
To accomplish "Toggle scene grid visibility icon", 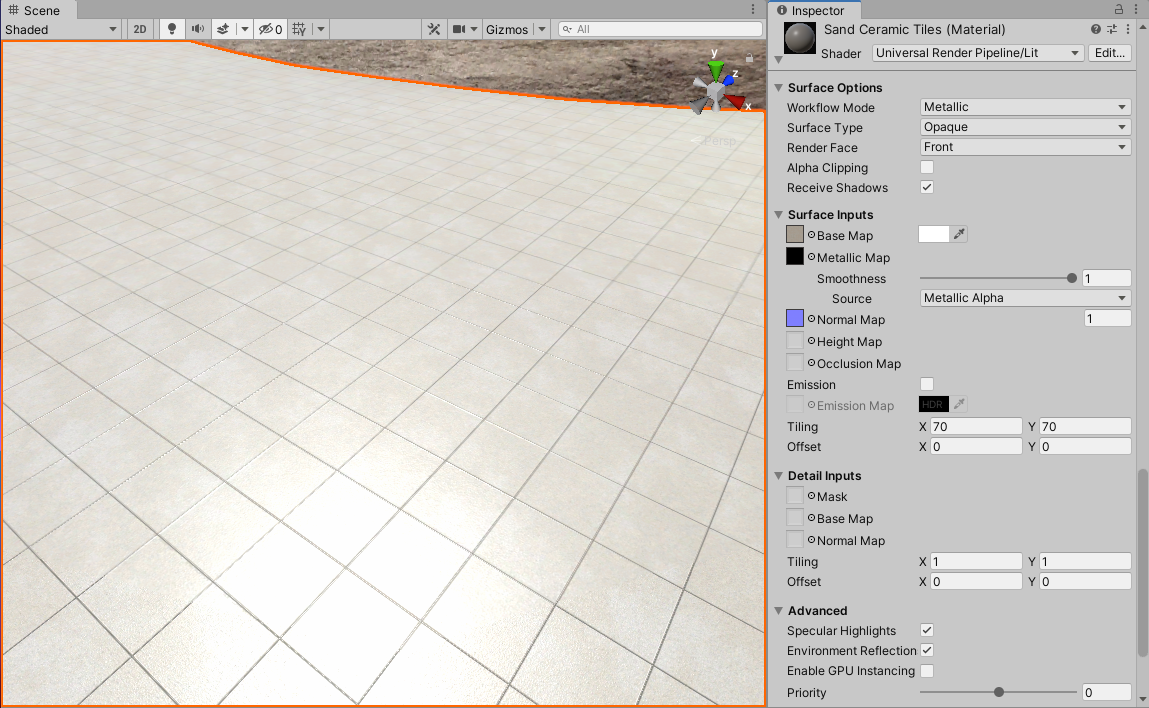I will 299,29.
